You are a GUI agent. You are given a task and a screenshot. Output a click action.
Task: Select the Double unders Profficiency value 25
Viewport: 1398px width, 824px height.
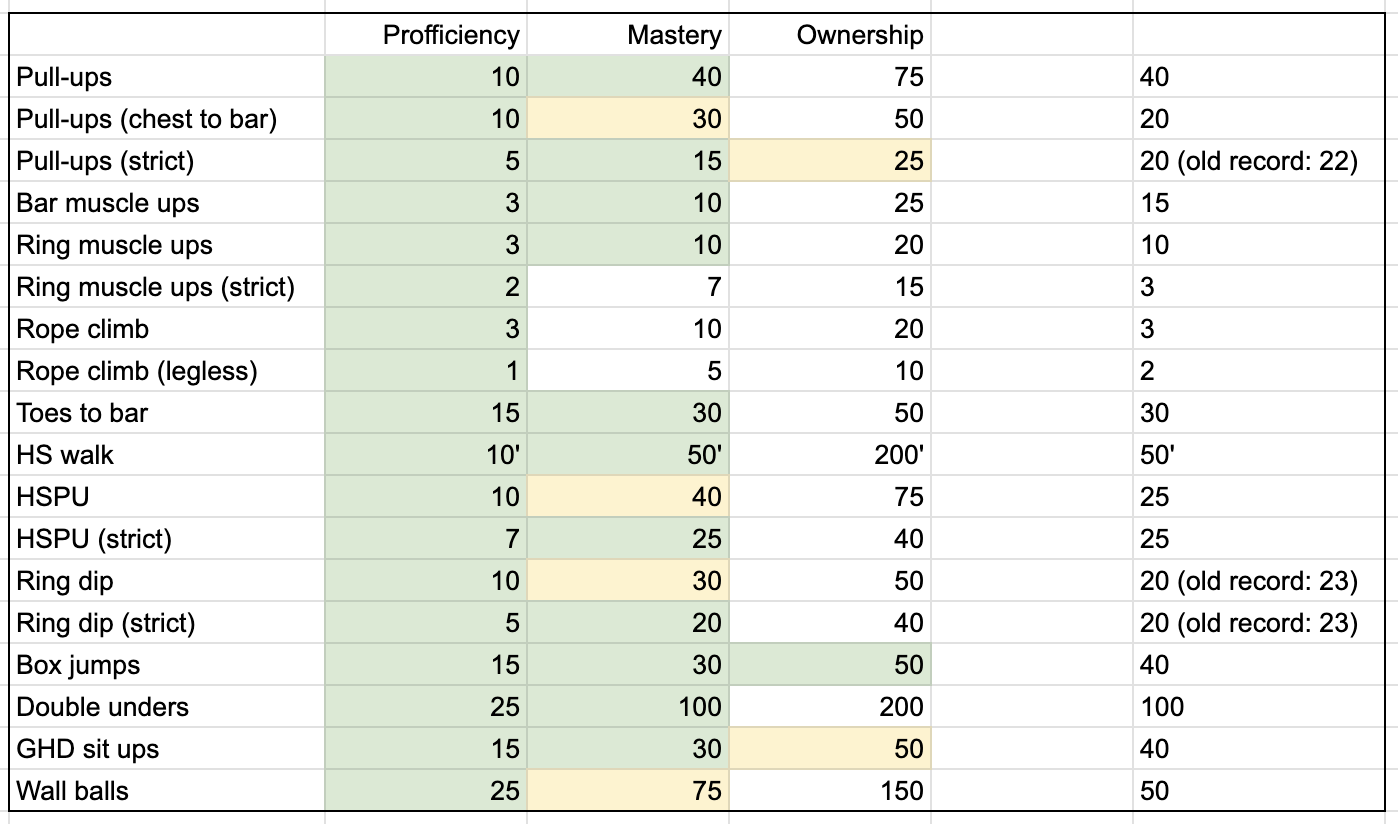504,707
